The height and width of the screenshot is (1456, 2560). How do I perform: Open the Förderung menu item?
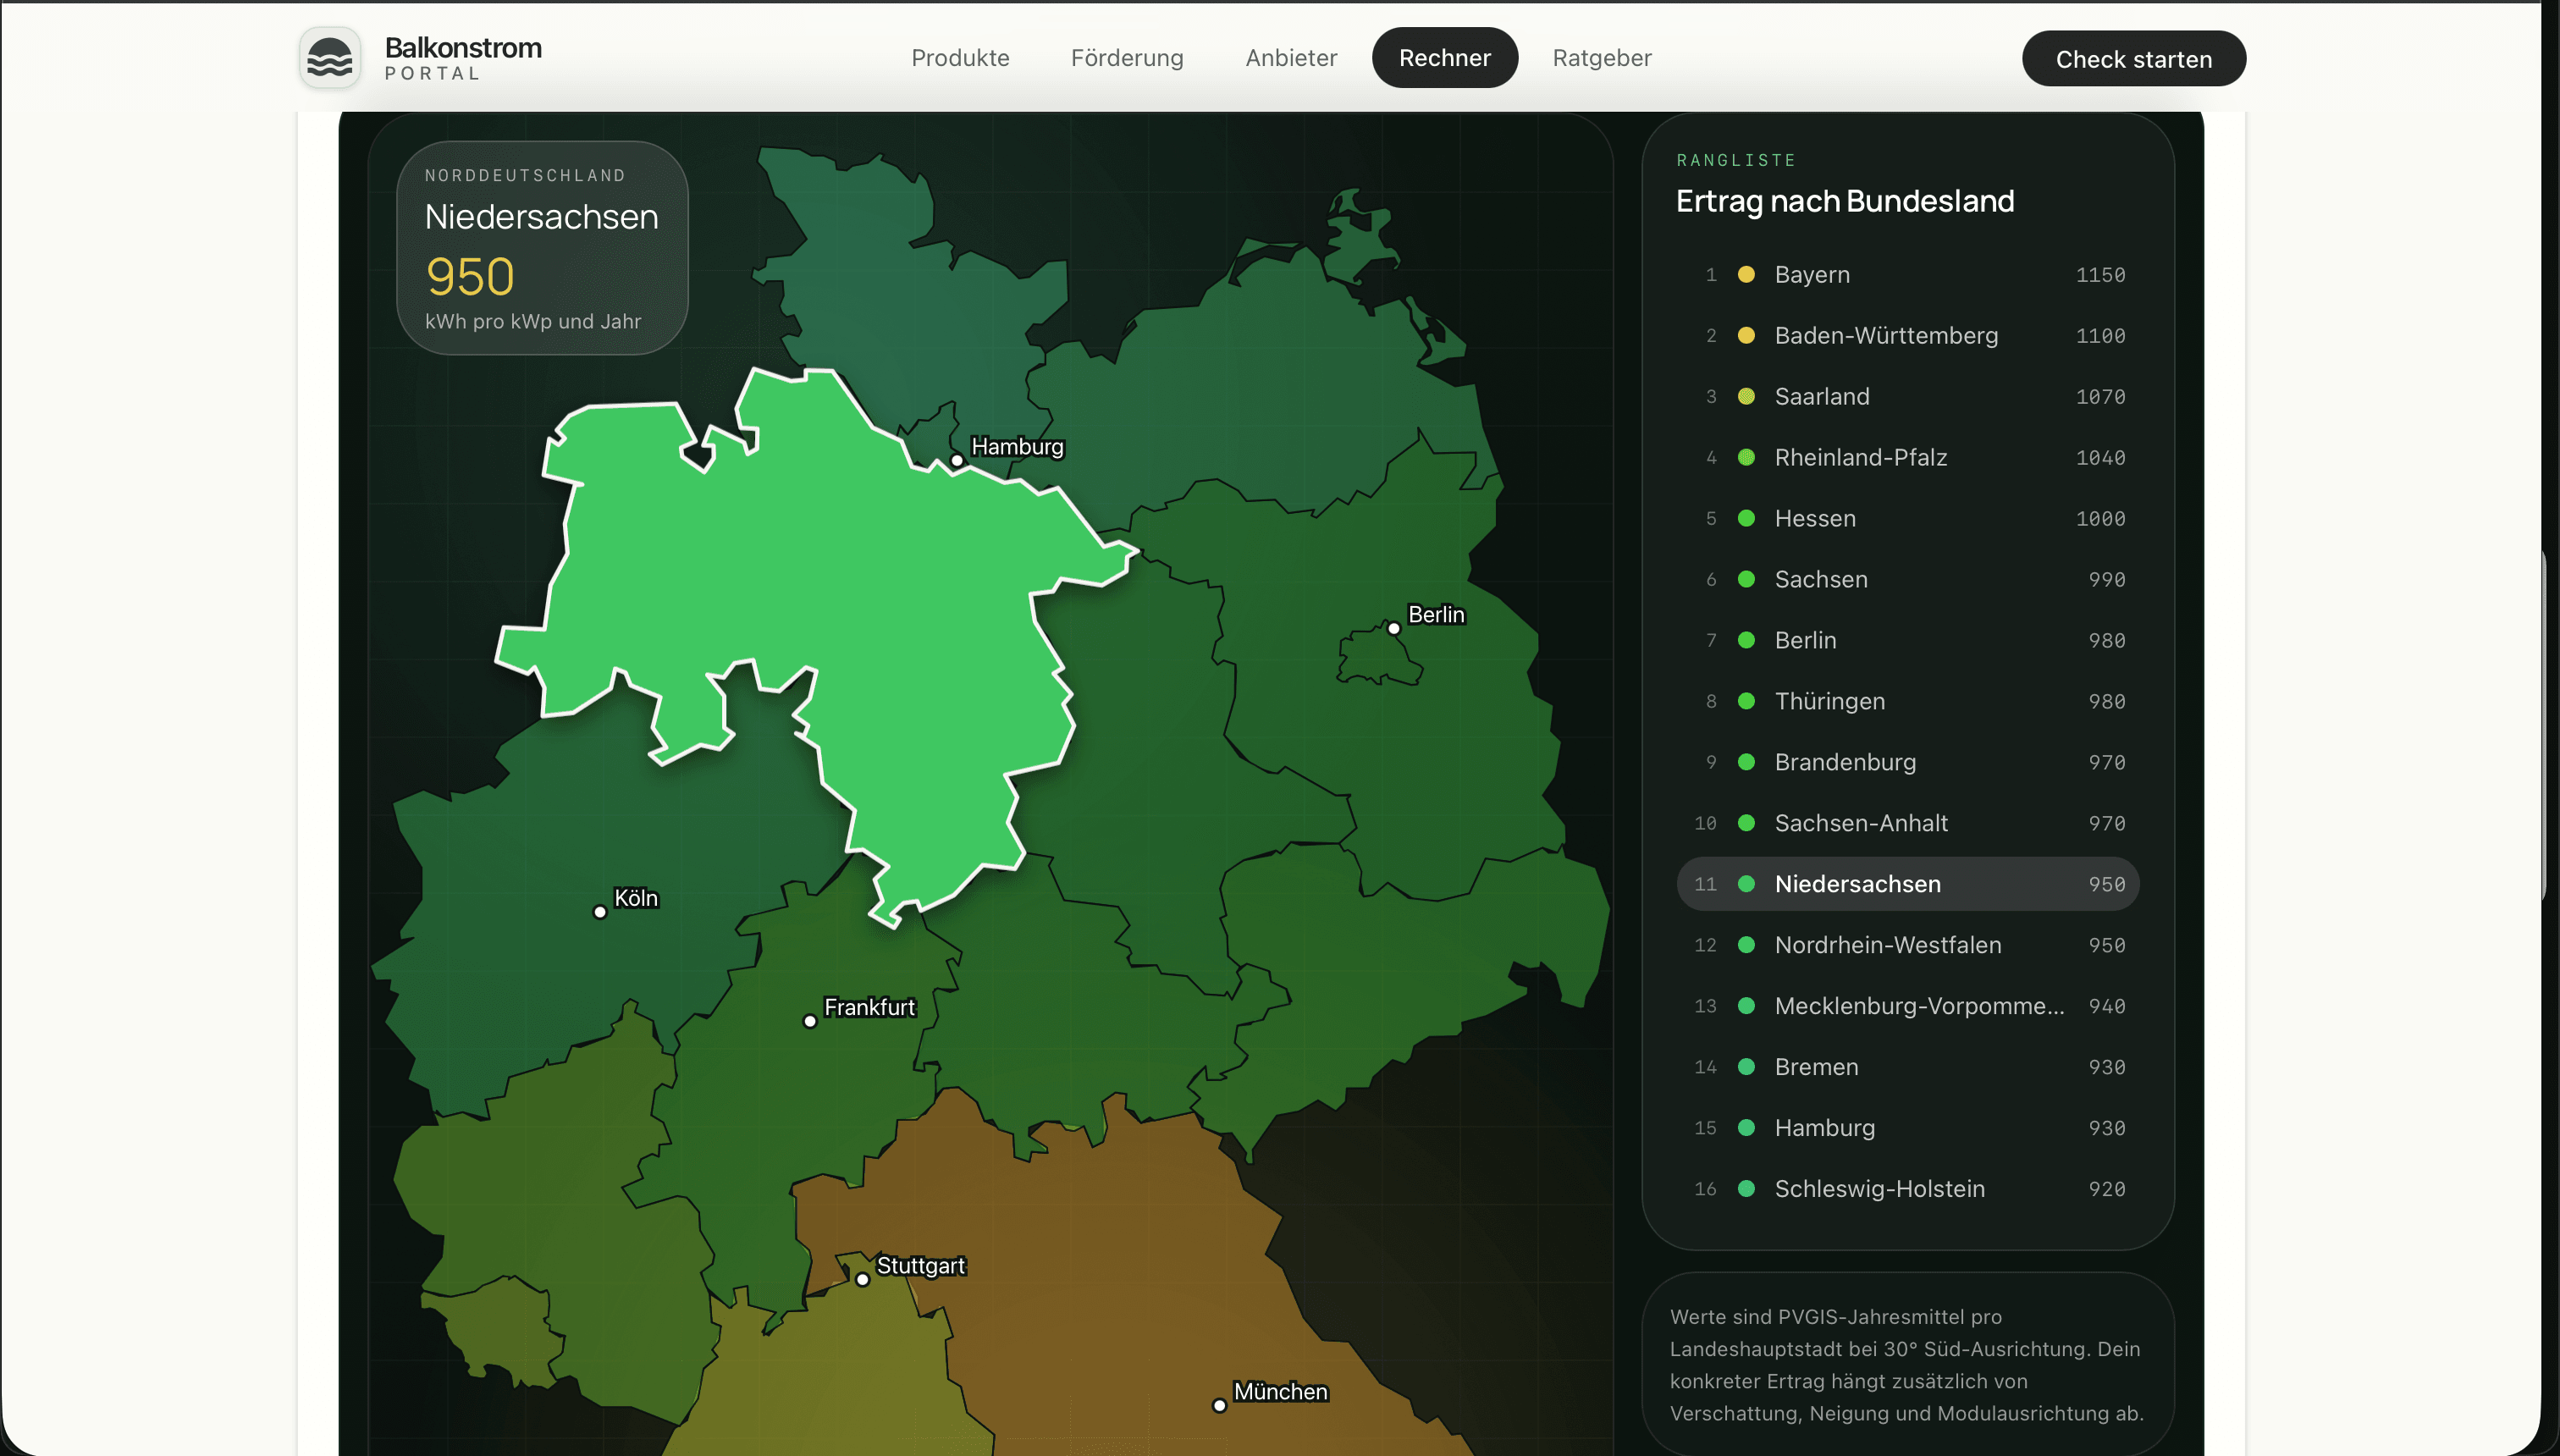[1127, 58]
